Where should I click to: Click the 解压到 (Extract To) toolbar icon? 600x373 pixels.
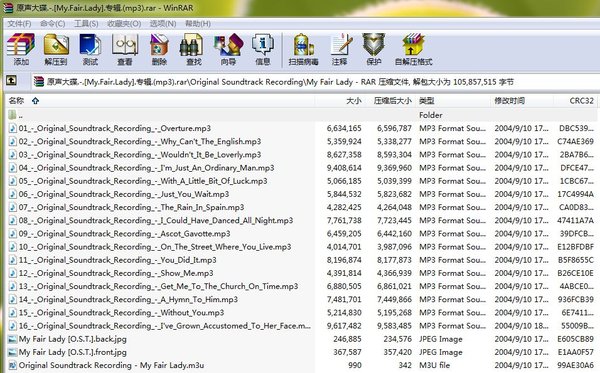point(56,44)
